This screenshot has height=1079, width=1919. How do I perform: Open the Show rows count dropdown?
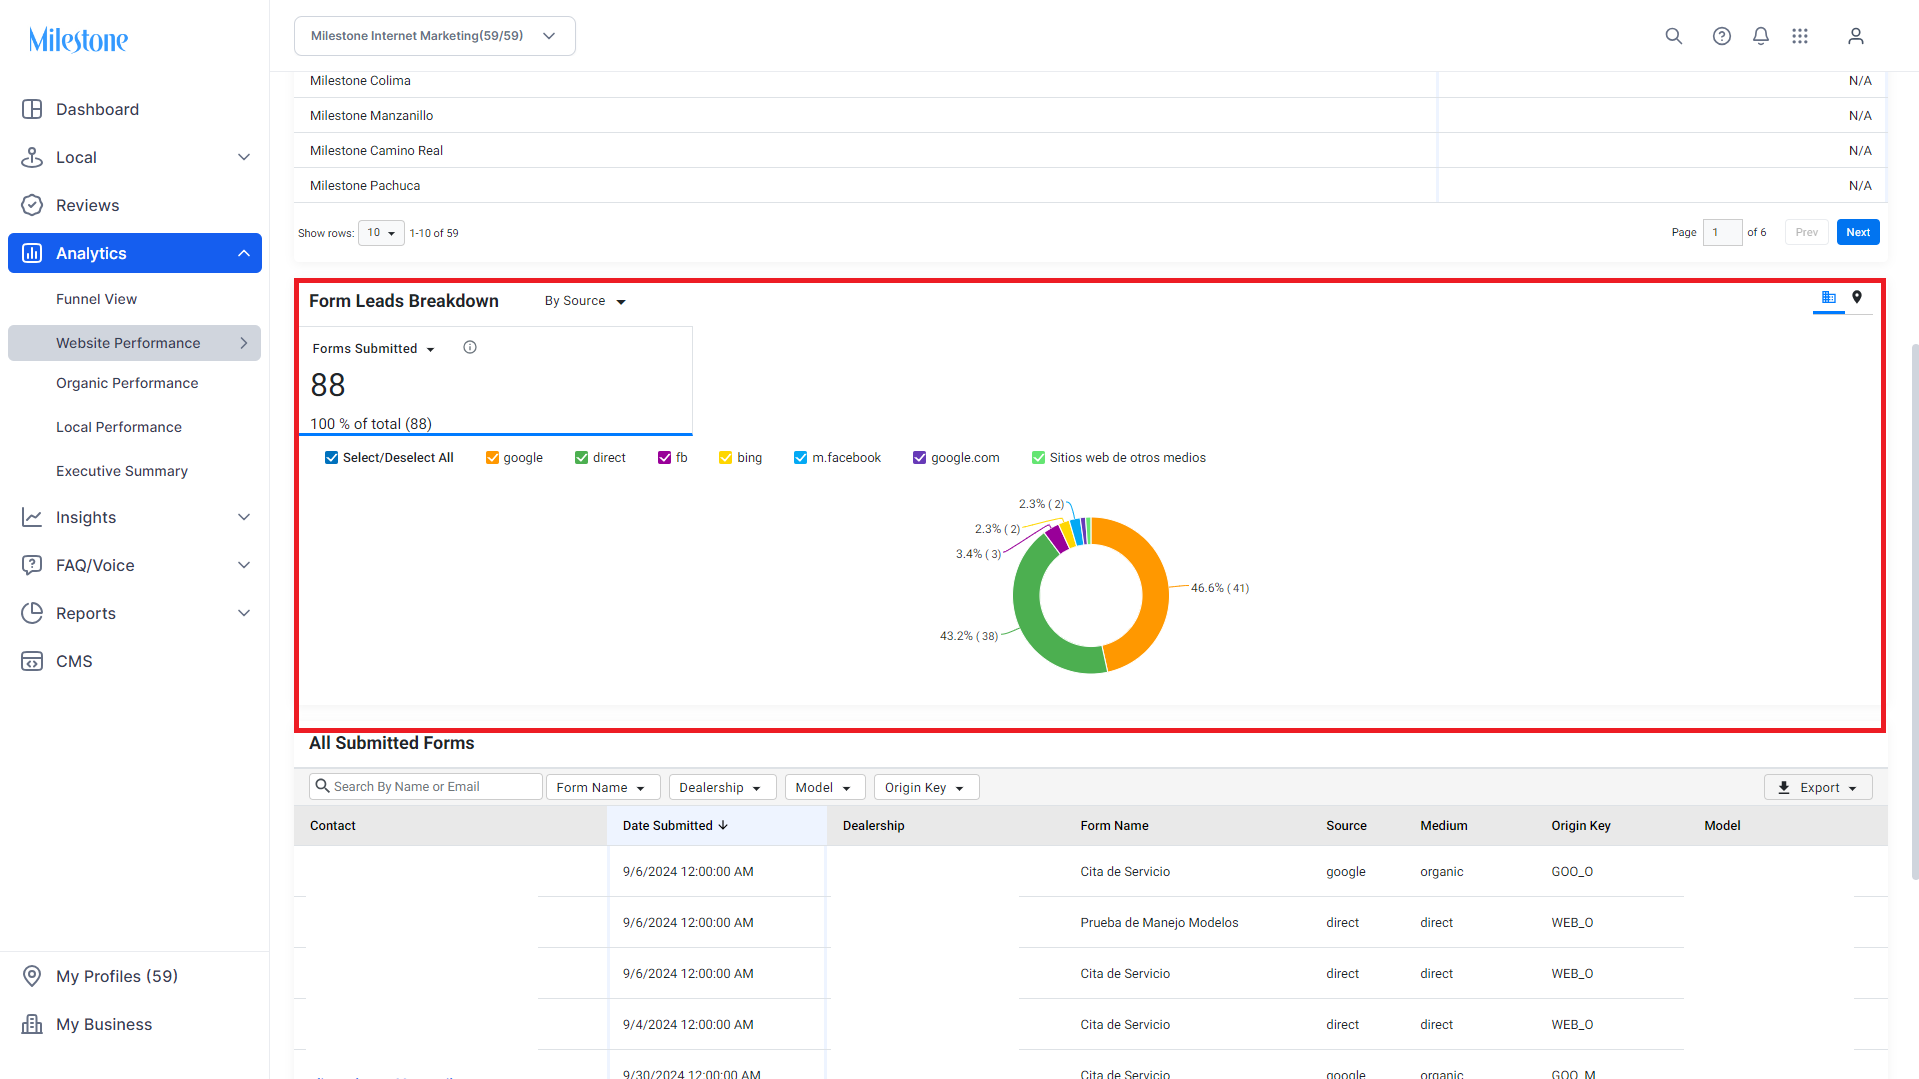point(381,233)
